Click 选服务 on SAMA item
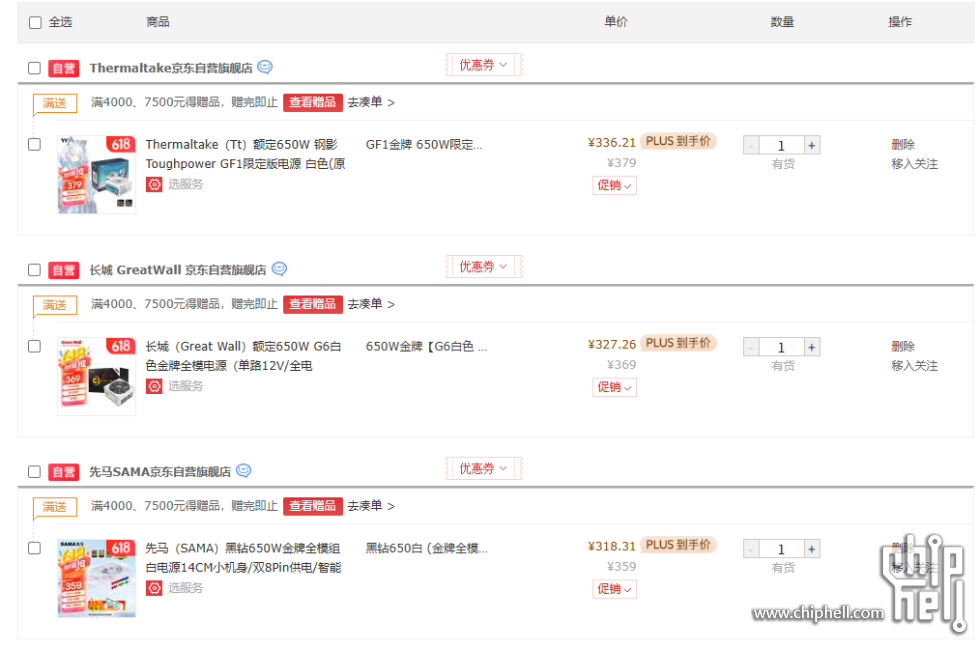Image resolution: width=980 pixels, height=648 pixels. point(186,588)
